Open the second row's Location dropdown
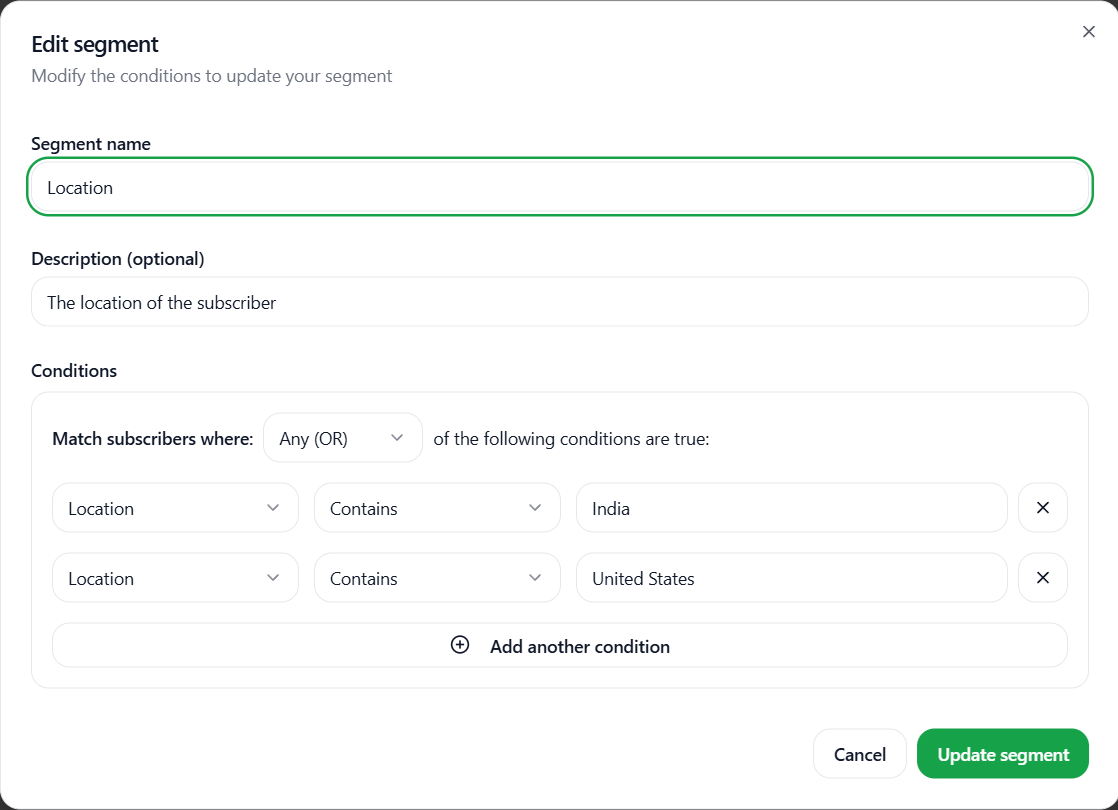 (x=175, y=577)
